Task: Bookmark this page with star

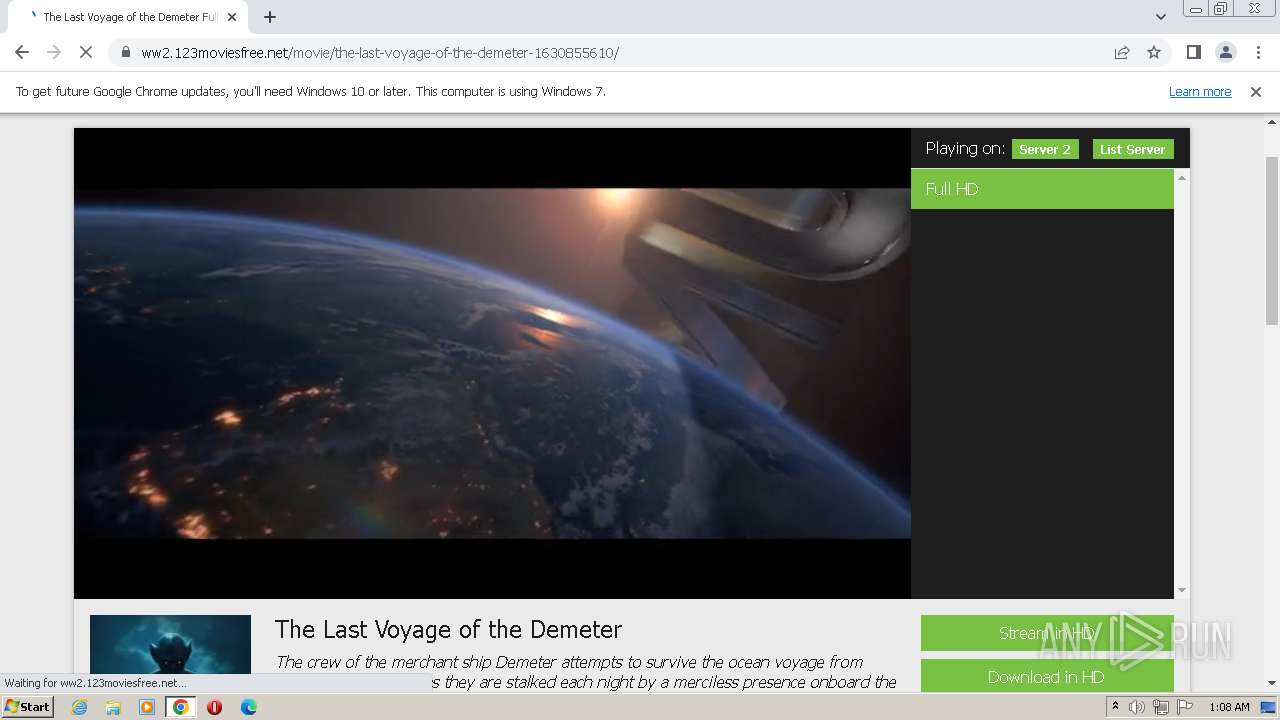Action: pyautogui.click(x=1154, y=52)
